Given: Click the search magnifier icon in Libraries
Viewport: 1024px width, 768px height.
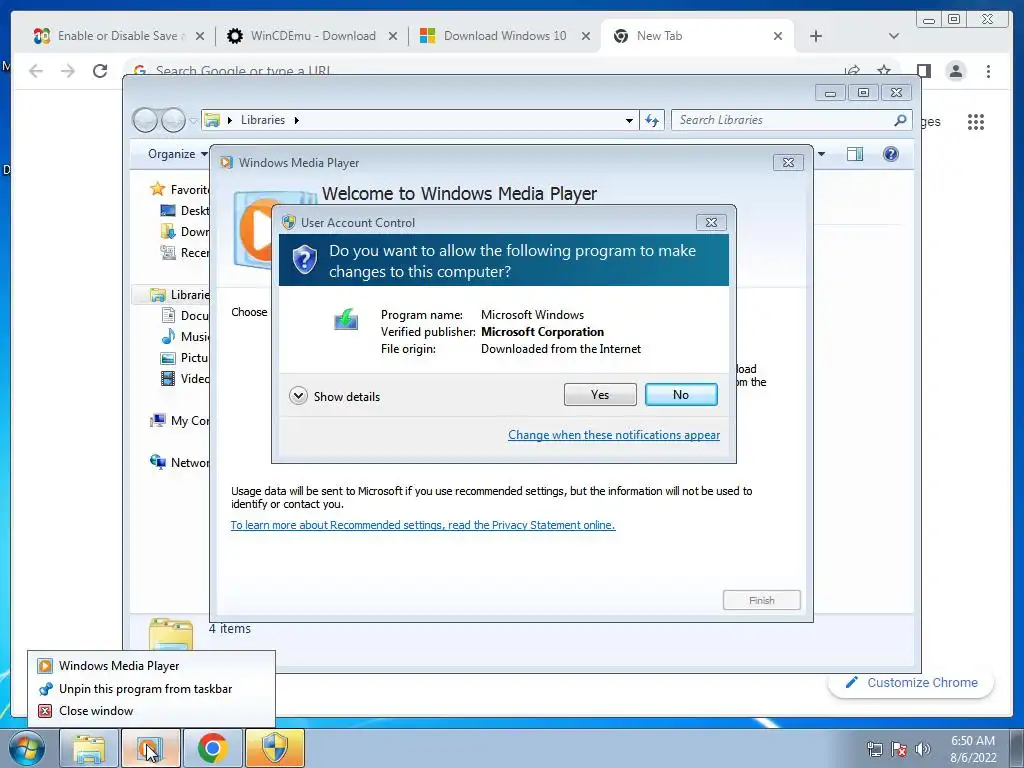Looking at the screenshot, I should coord(900,120).
